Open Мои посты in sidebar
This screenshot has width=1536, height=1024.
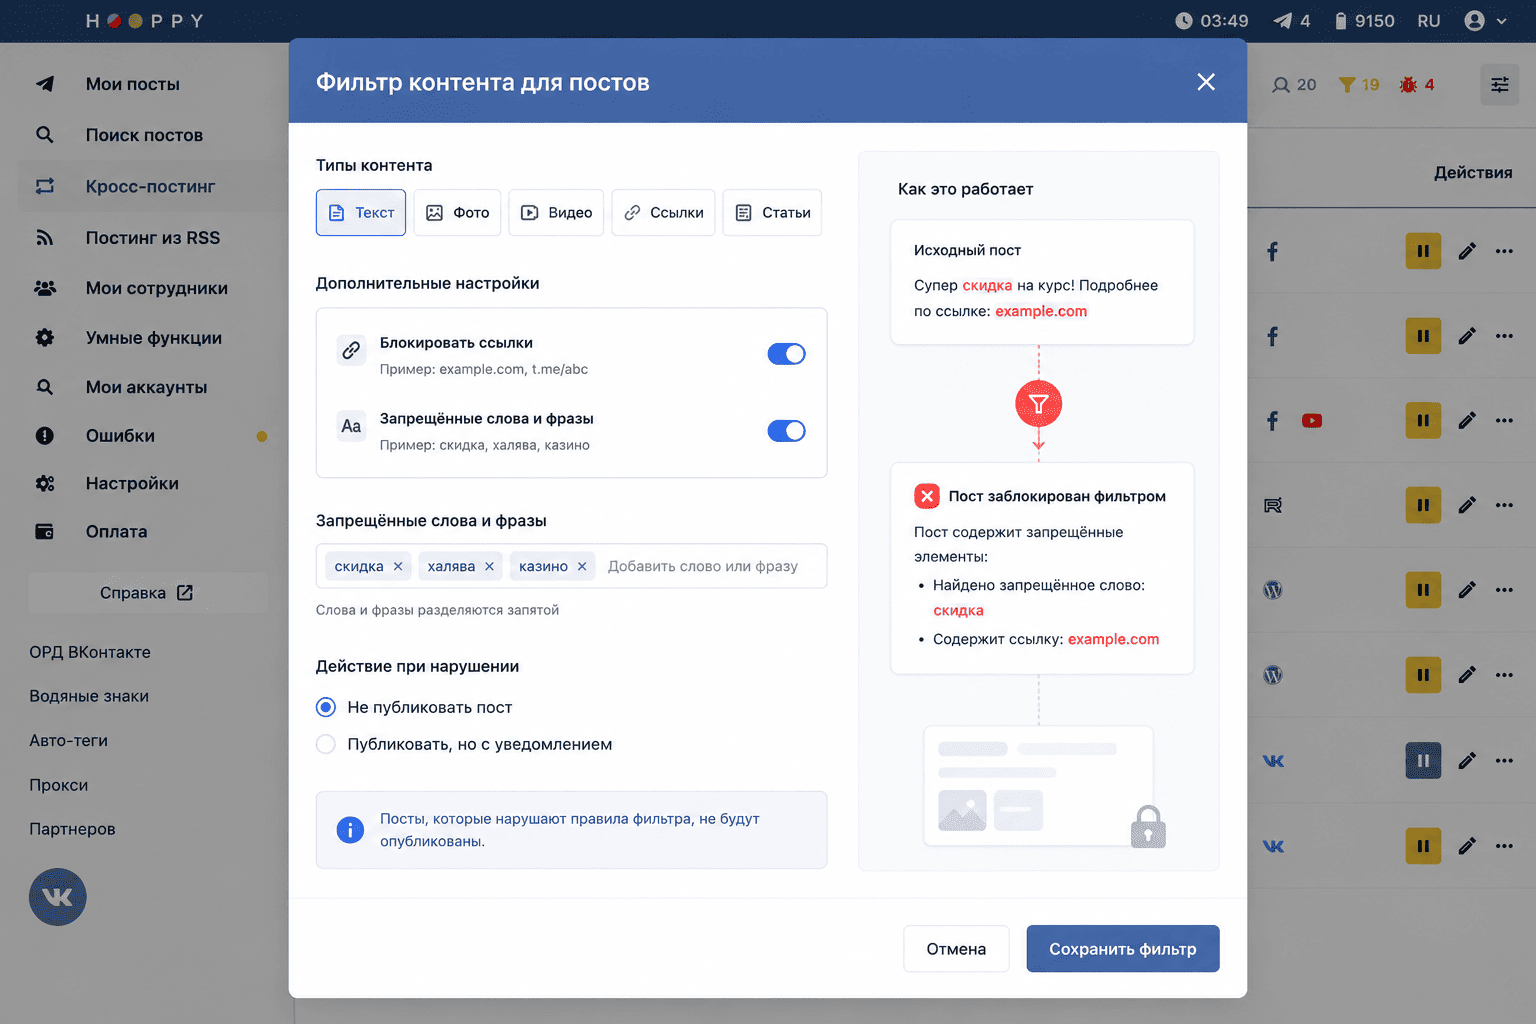133,84
